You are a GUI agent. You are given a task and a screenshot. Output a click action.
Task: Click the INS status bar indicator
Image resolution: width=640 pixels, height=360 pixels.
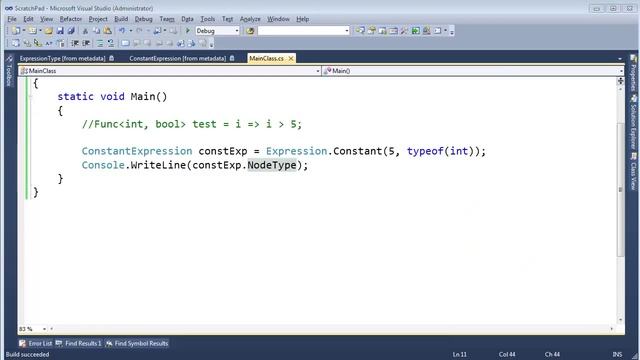click(x=617, y=354)
